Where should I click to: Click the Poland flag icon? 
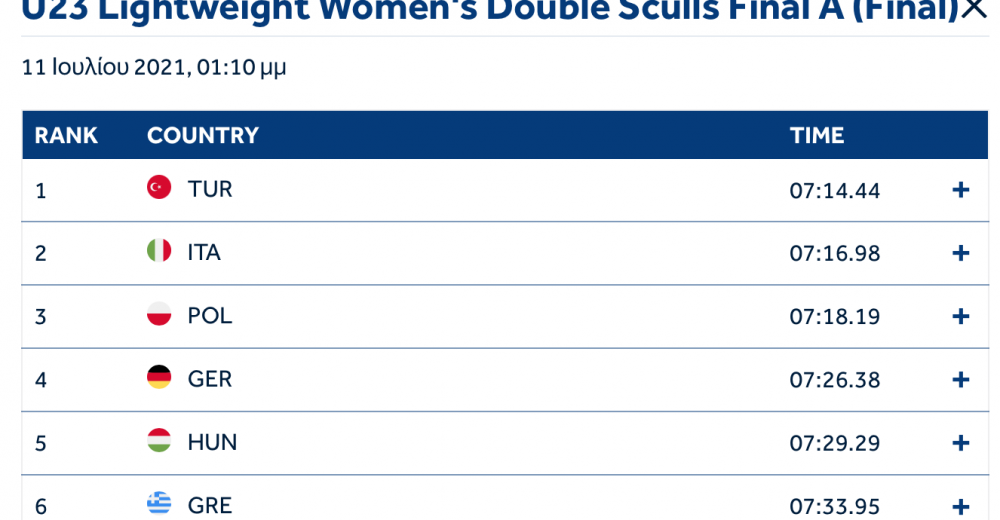pos(159,315)
